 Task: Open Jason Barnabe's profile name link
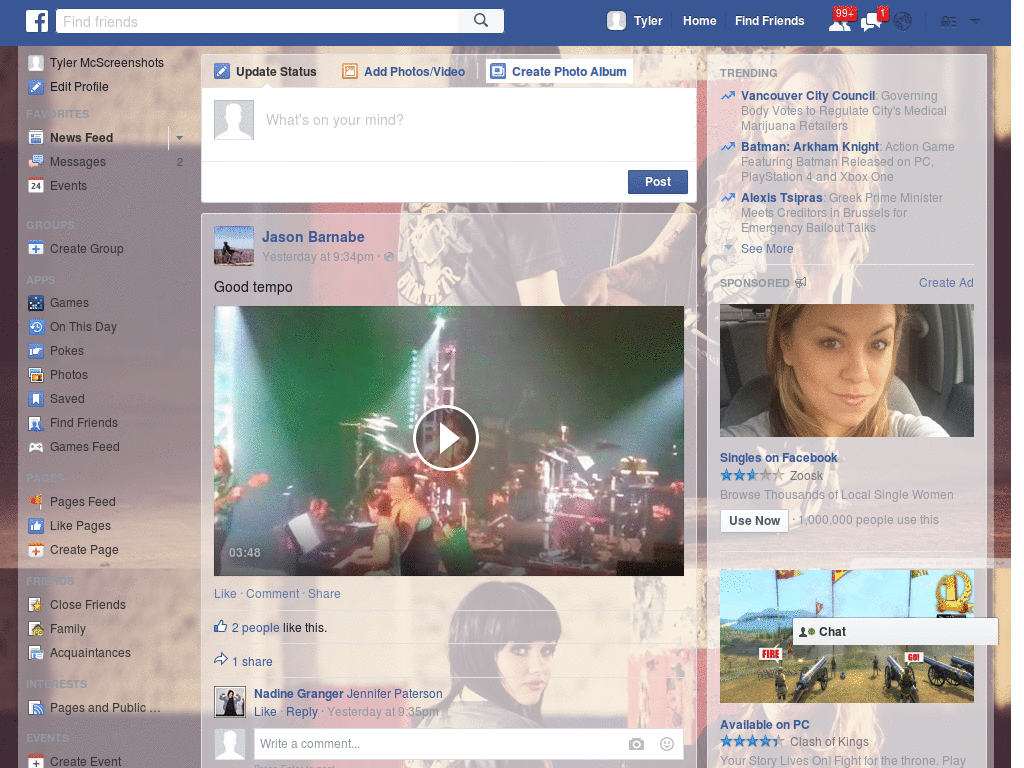pyautogui.click(x=313, y=237)
